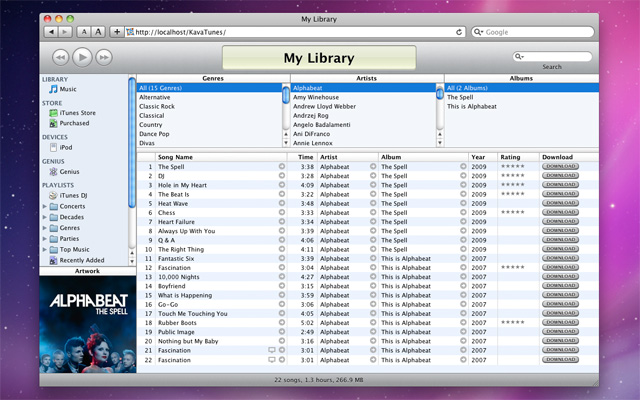Open iTunes Store from the sidebar
This screenshot has height=400, width=640.
pyautogui.click(x=76, y=113)
